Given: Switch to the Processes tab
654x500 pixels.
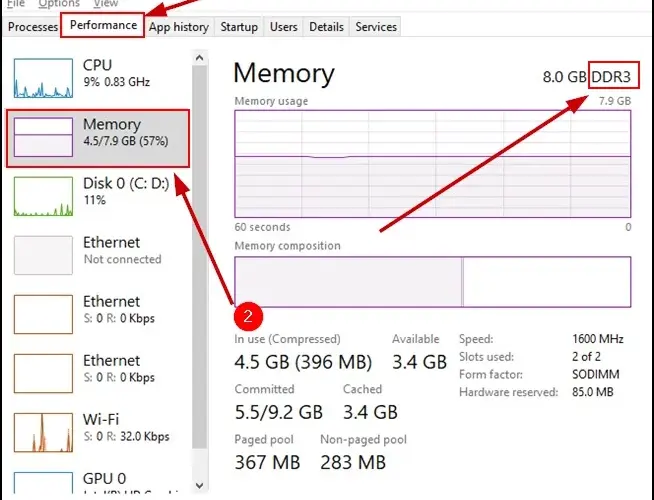Looking at the screenshot, I should click(33, 27).
